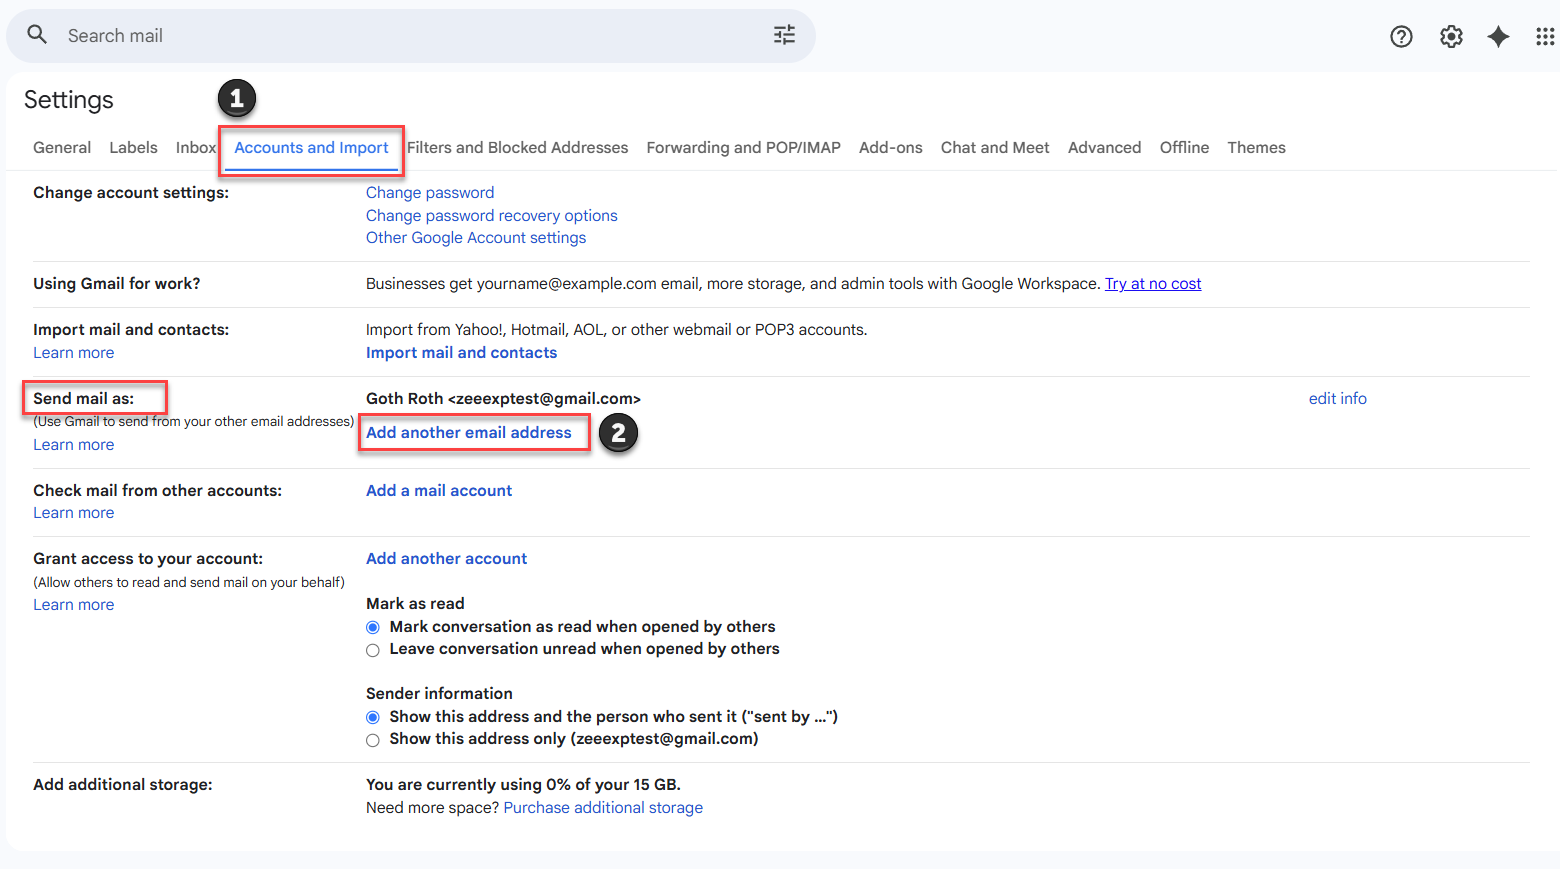Switch to the General tab

(62, 148)
